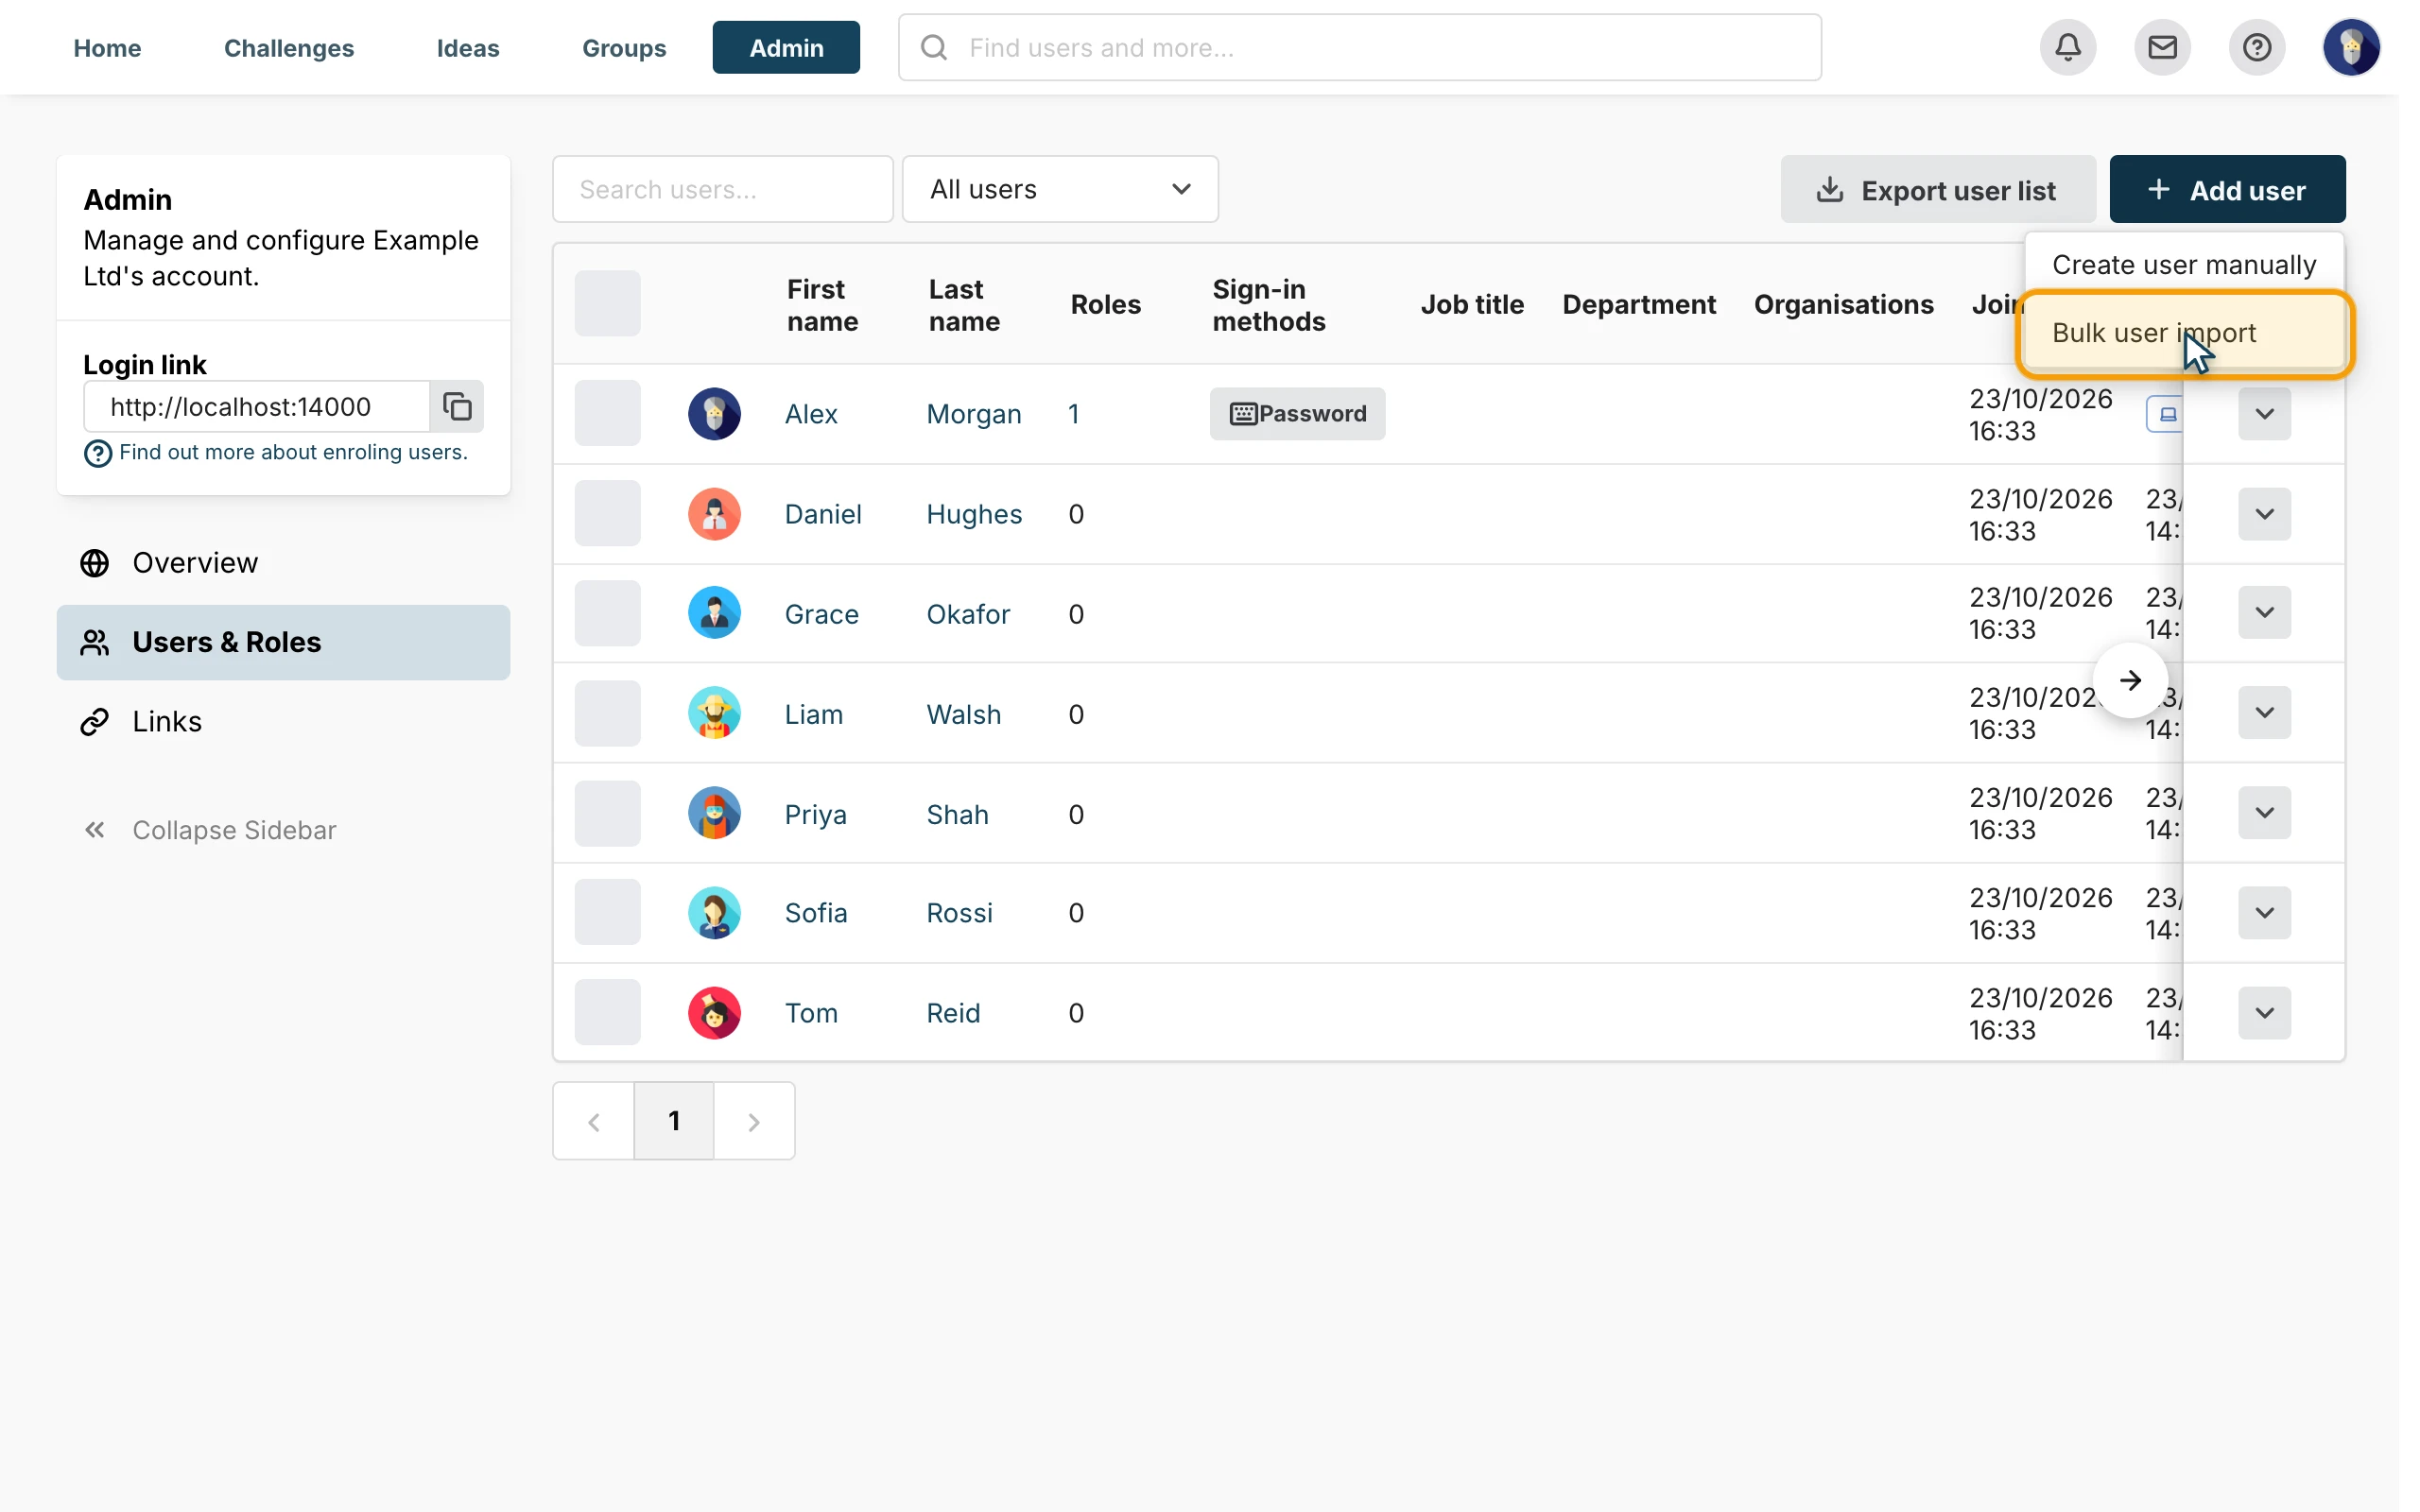The width and height of the screenshot is (2420, 1512).
Task: Go to the next page arrow
Action: [x=754, y=1121]
